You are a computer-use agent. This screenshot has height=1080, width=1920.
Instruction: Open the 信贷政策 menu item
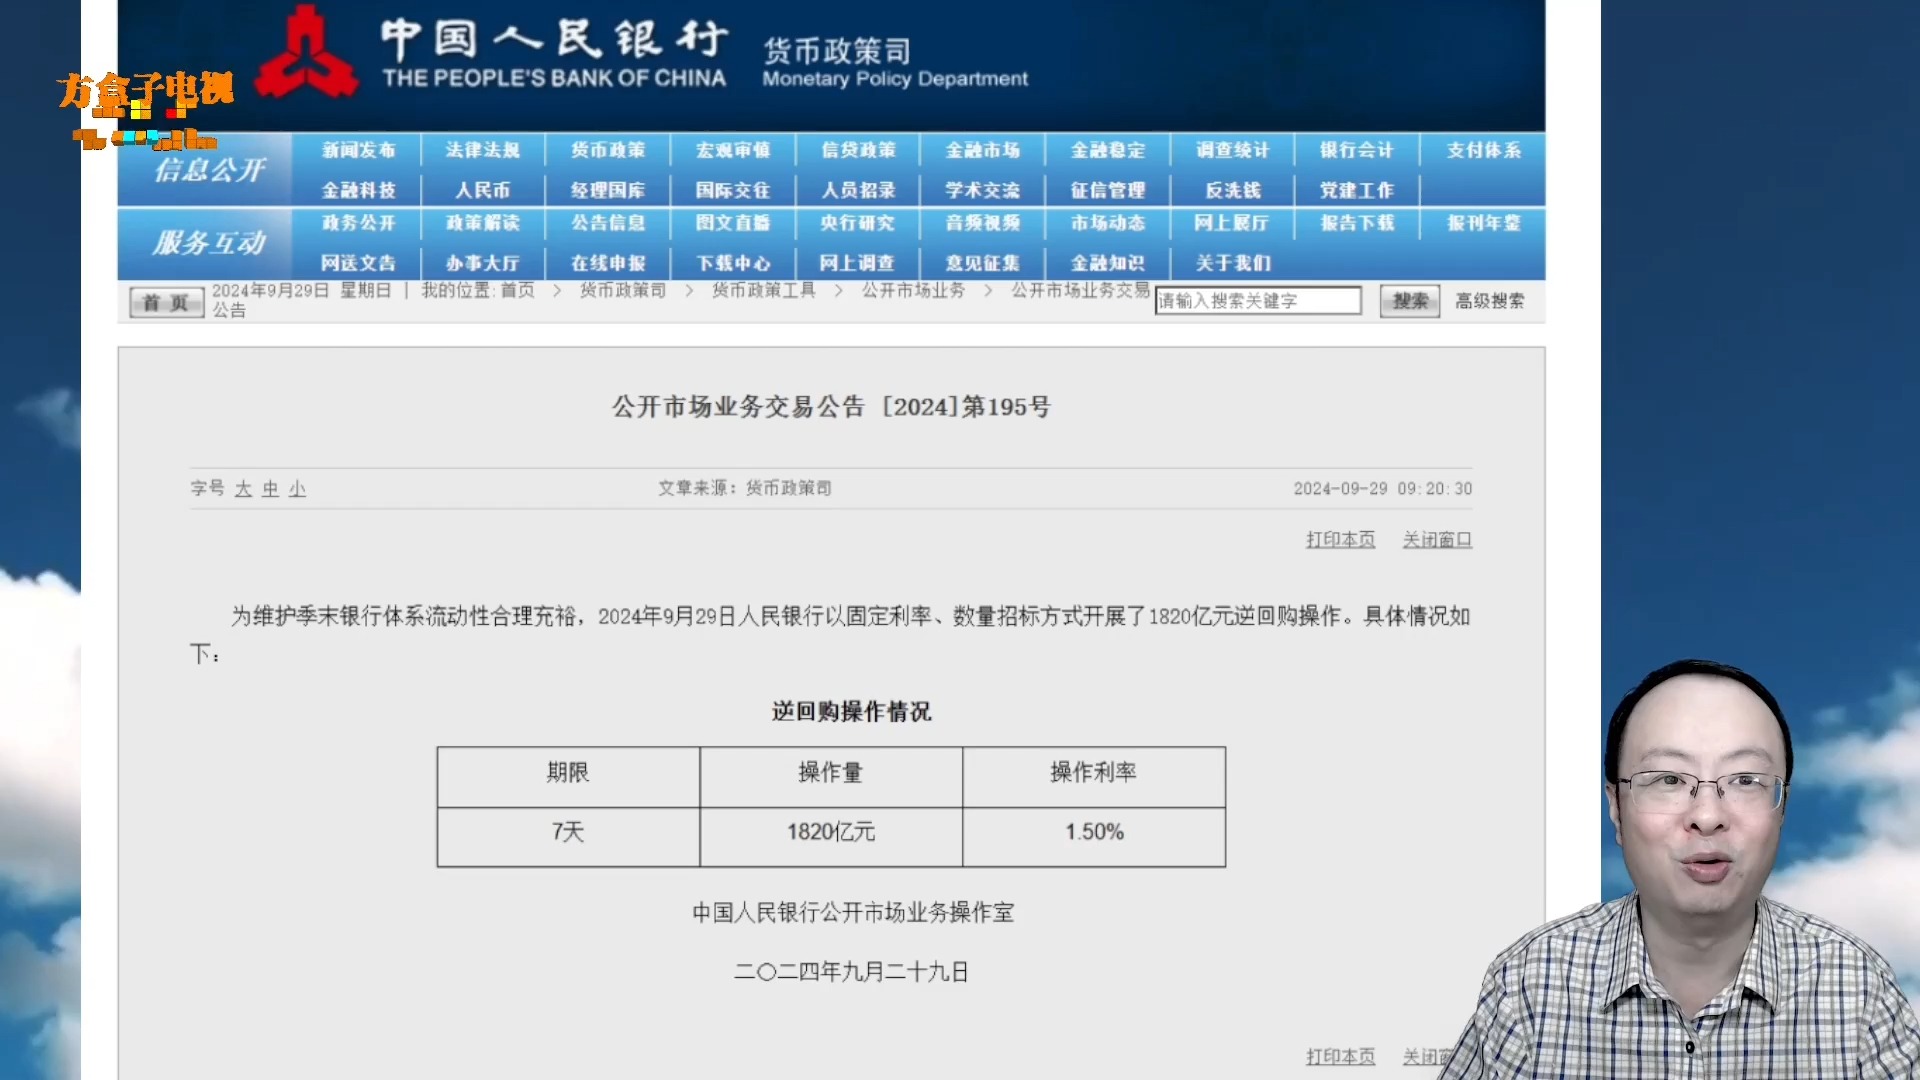click(858, 150)
